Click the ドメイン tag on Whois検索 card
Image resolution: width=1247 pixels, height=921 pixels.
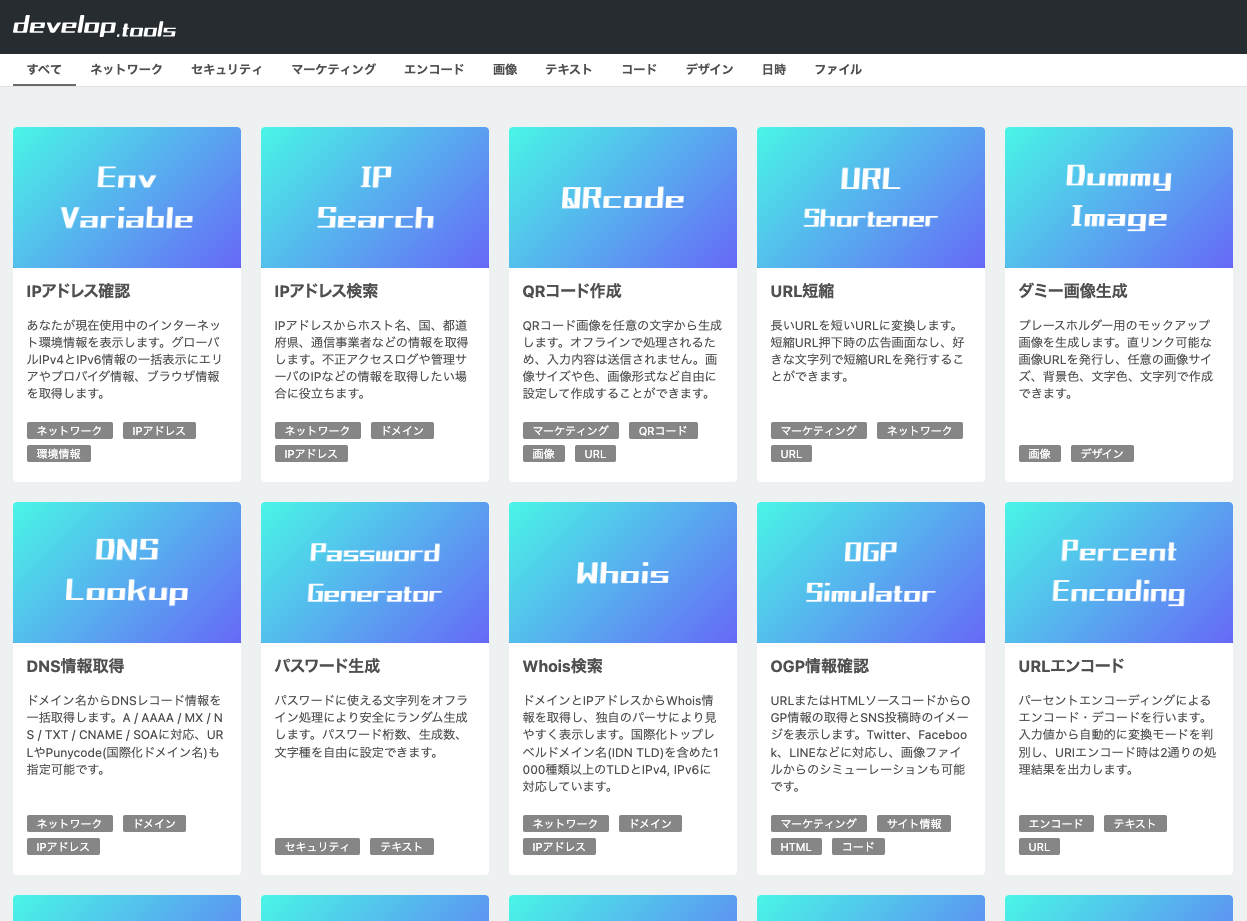tap(649, 823)
